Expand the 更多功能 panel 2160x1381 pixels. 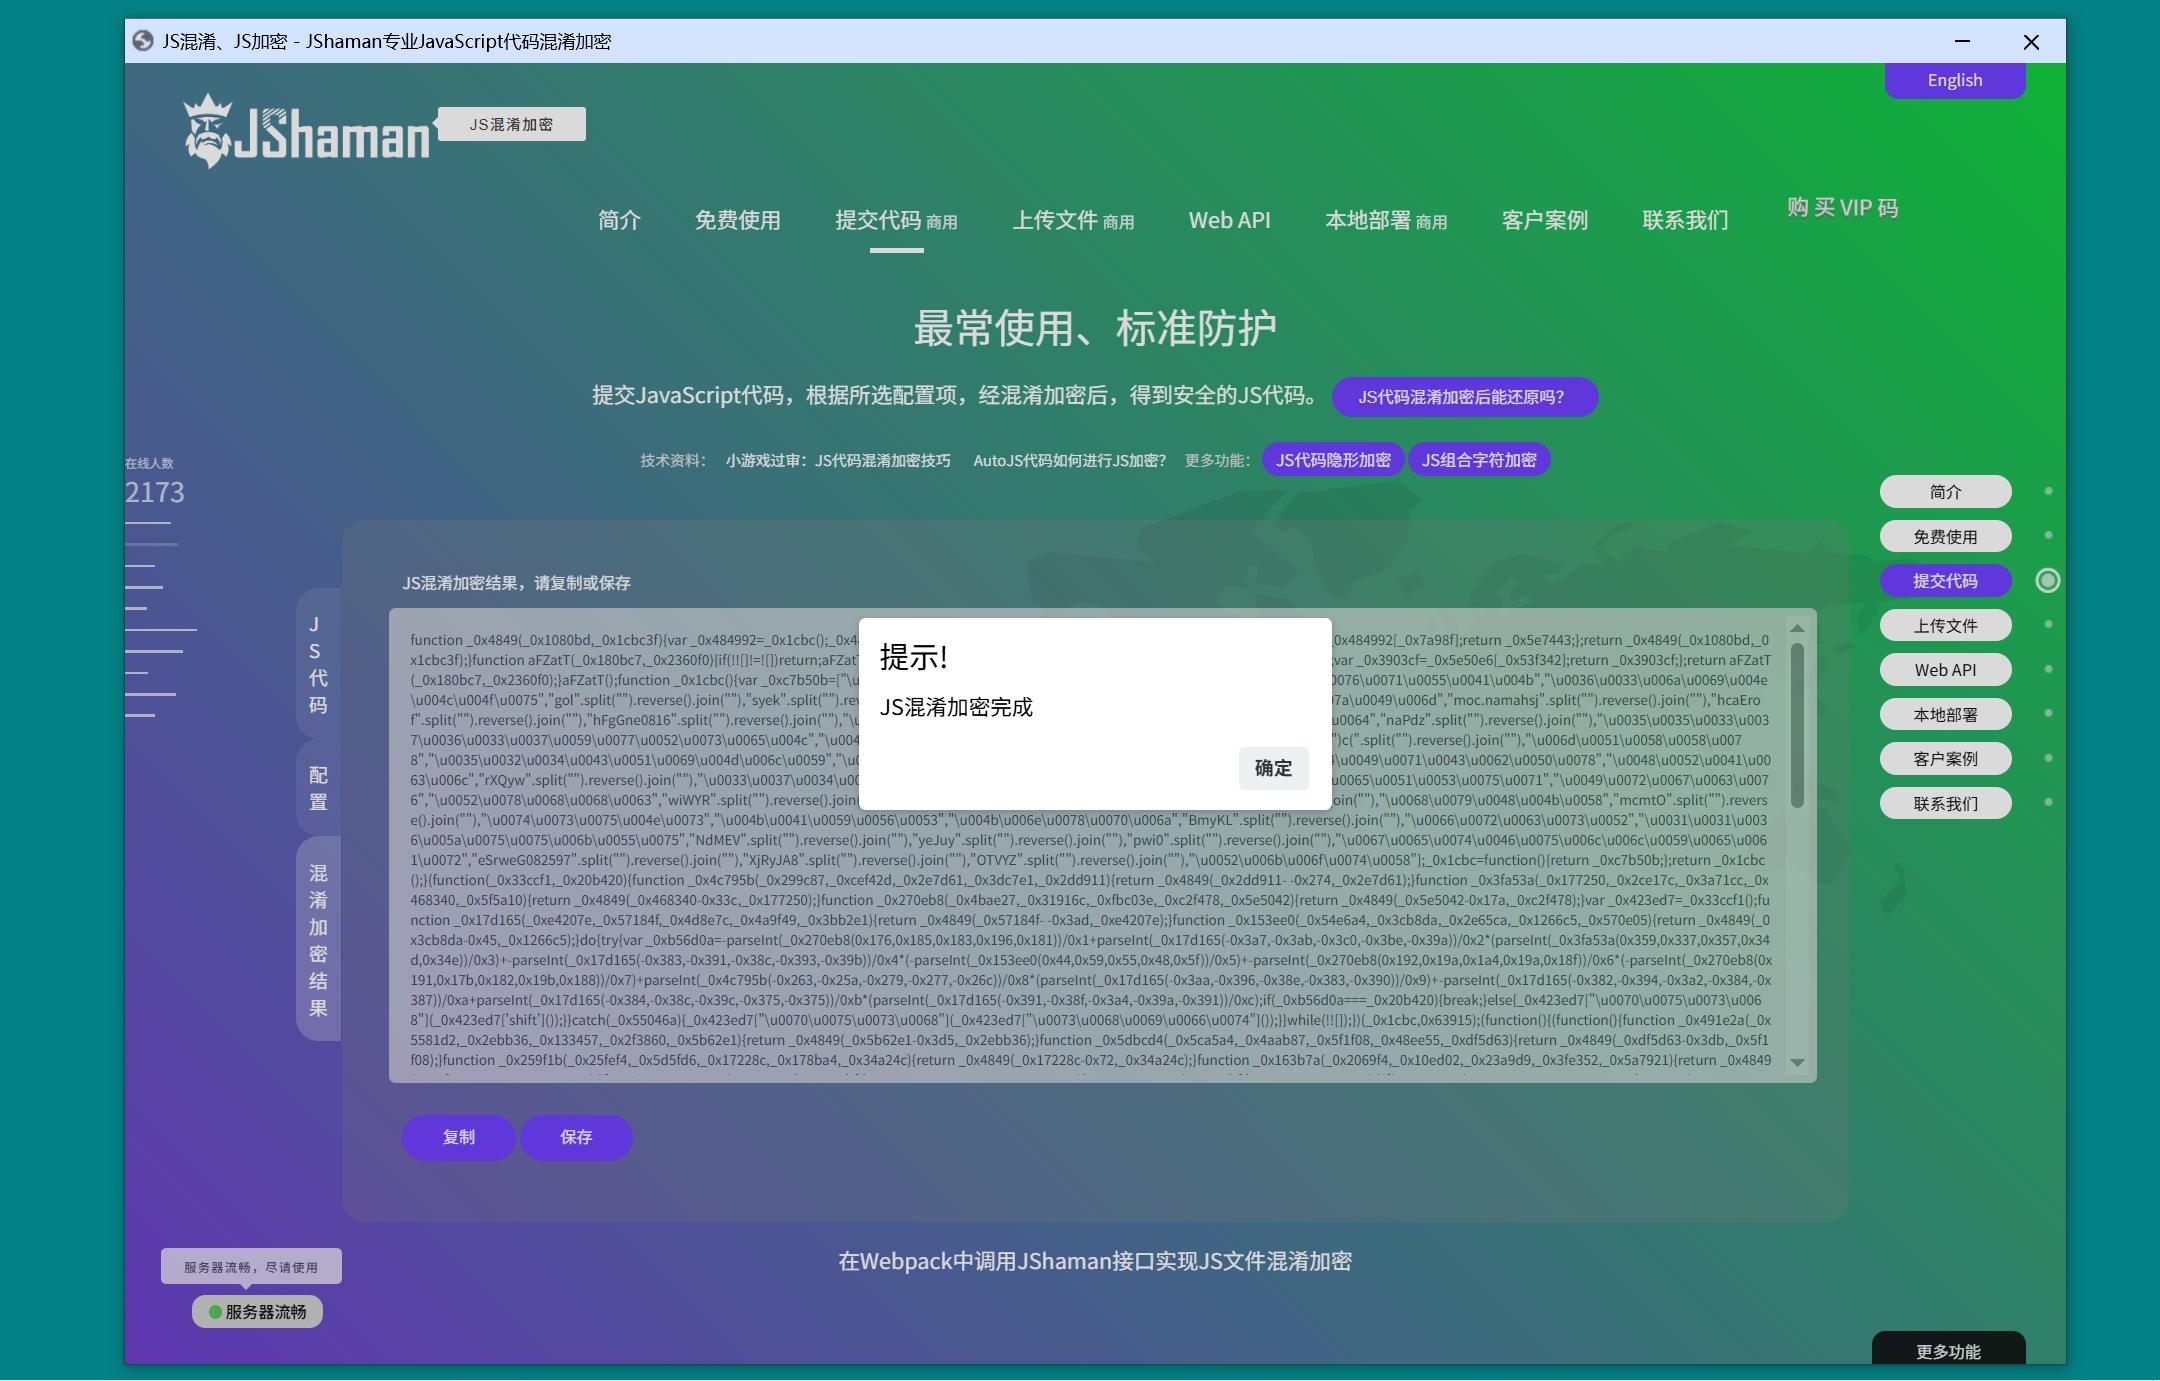click(1947, 1351)
